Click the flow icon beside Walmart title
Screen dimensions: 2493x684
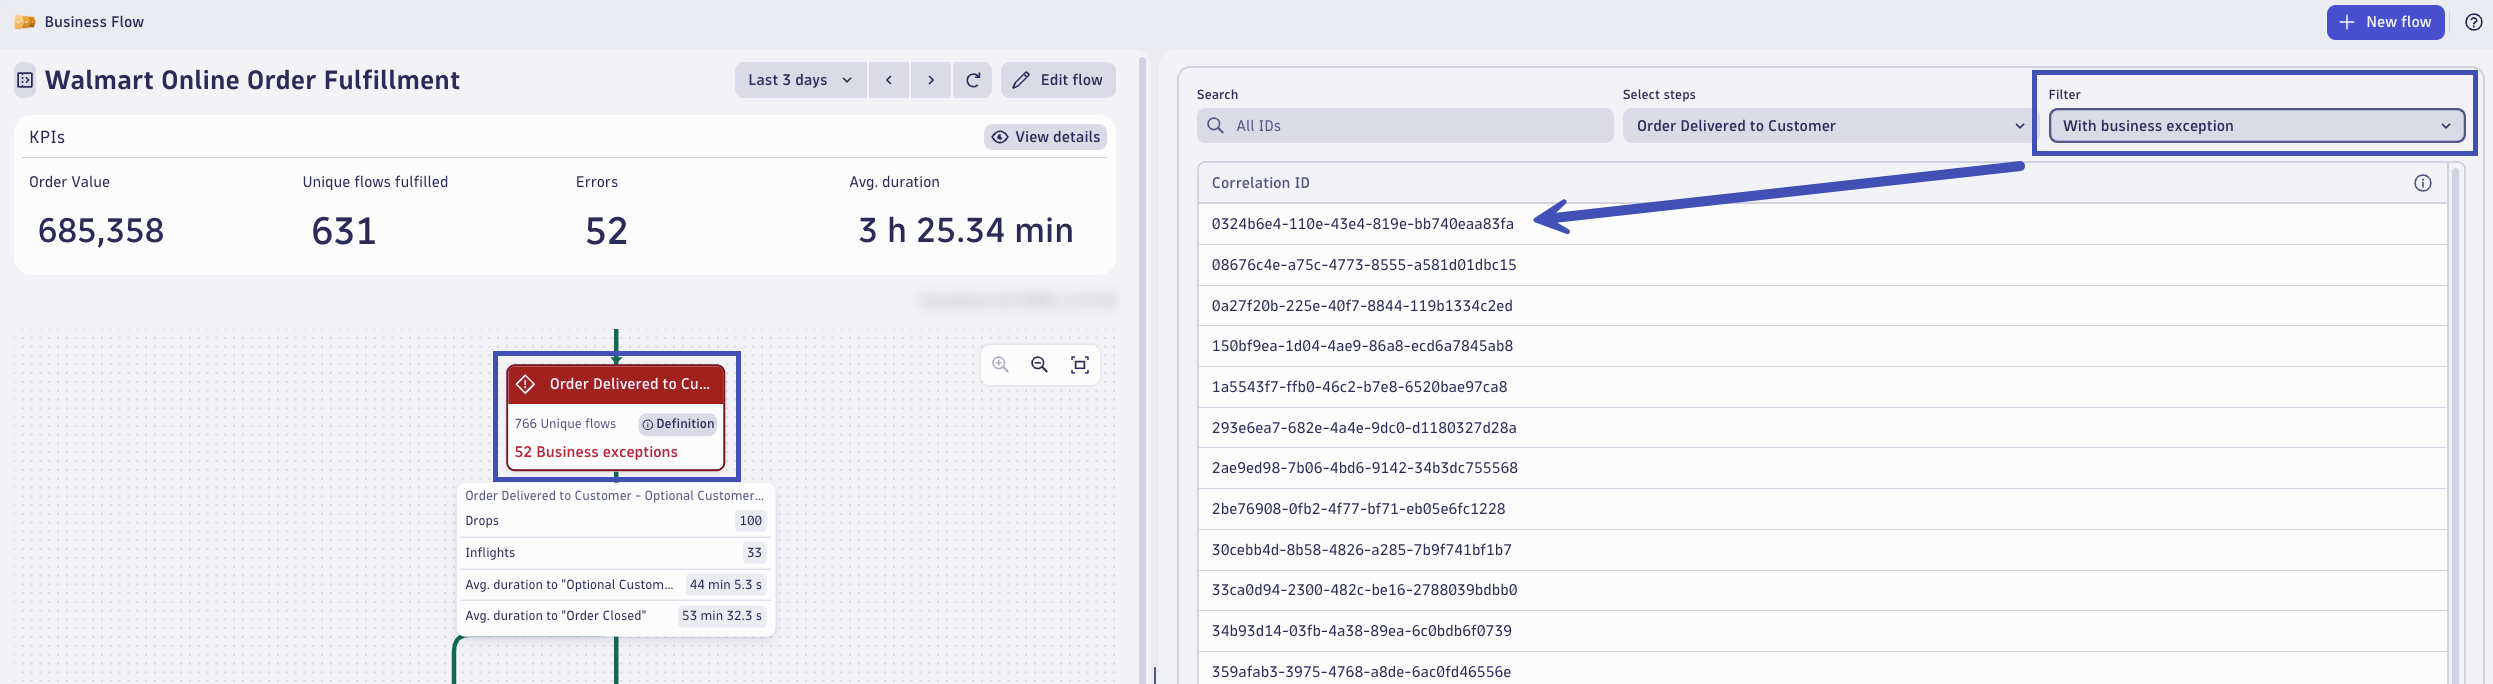tap(25, 80)
